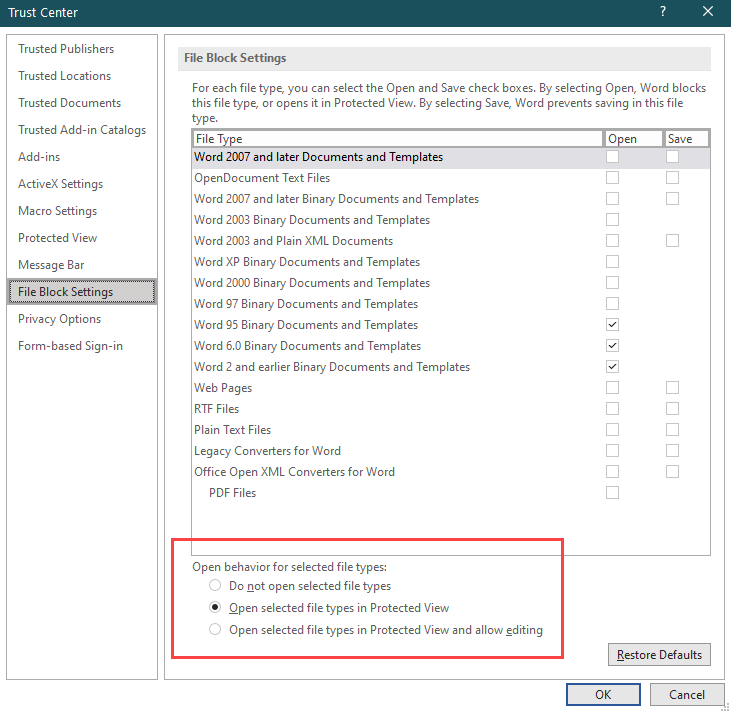This screenshot has width=731, height=713.
Task: Check Open for Legacy Converters for Word
Action: pos(612,450)
